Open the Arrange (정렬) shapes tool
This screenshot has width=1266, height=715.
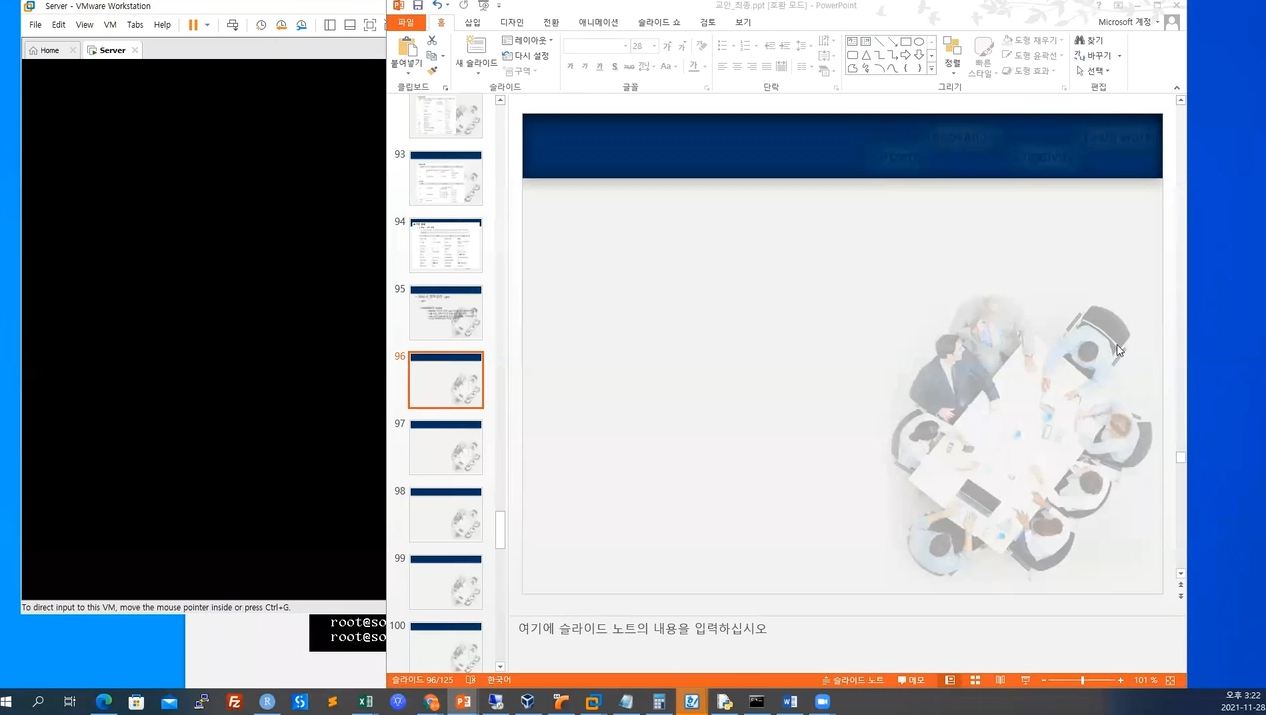pyautogui.click(x=952, y=53)
